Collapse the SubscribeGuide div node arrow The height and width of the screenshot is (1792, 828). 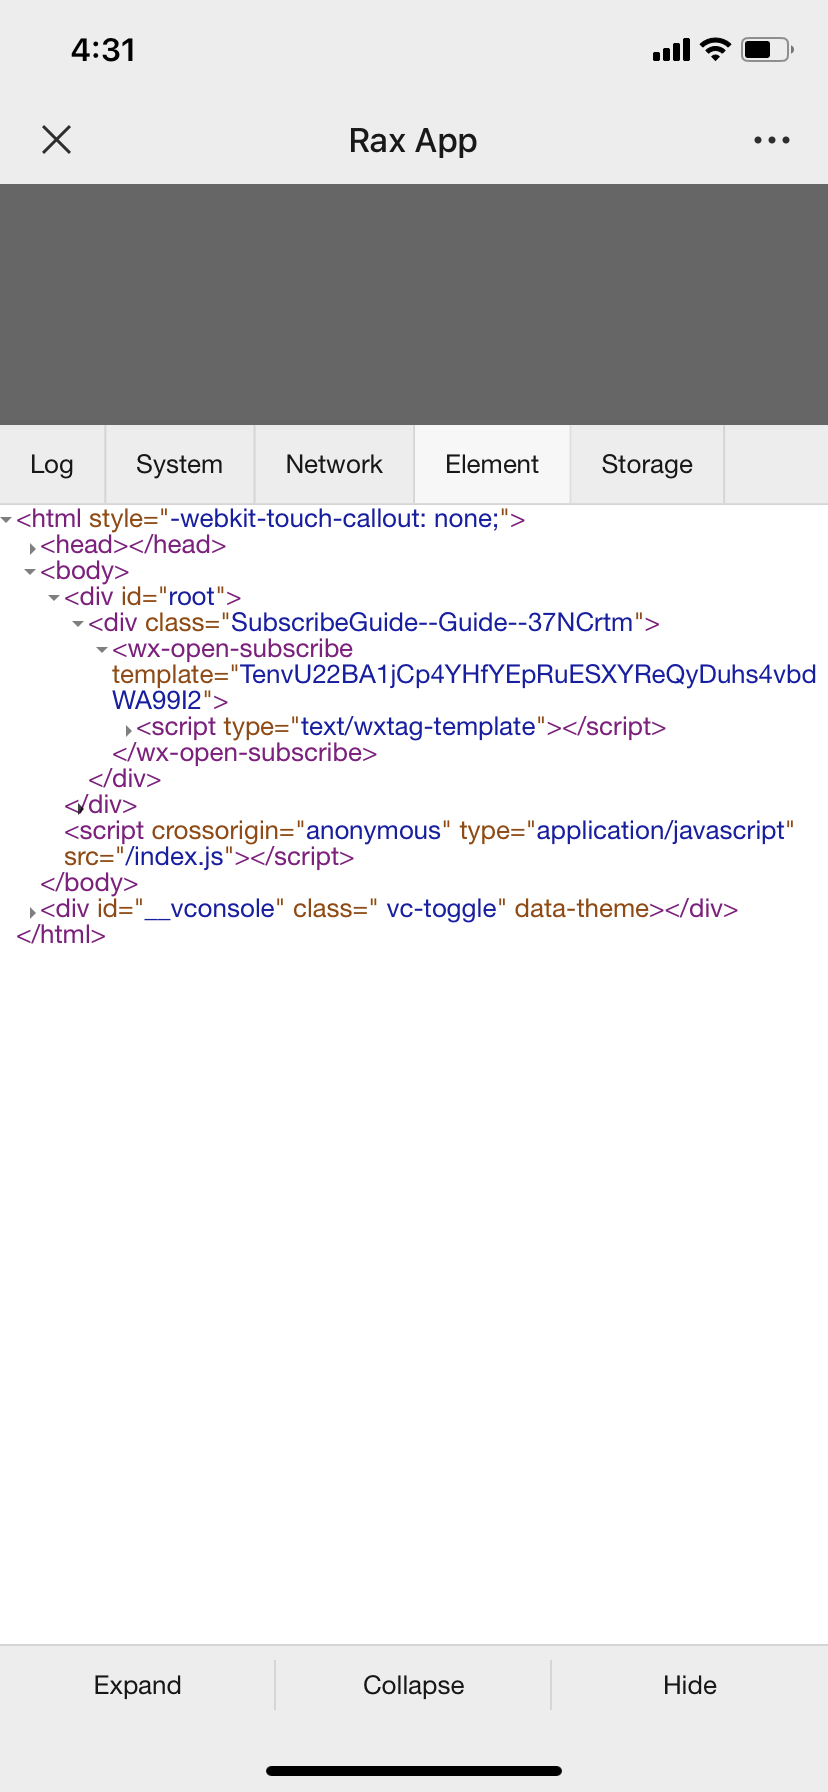79,624
